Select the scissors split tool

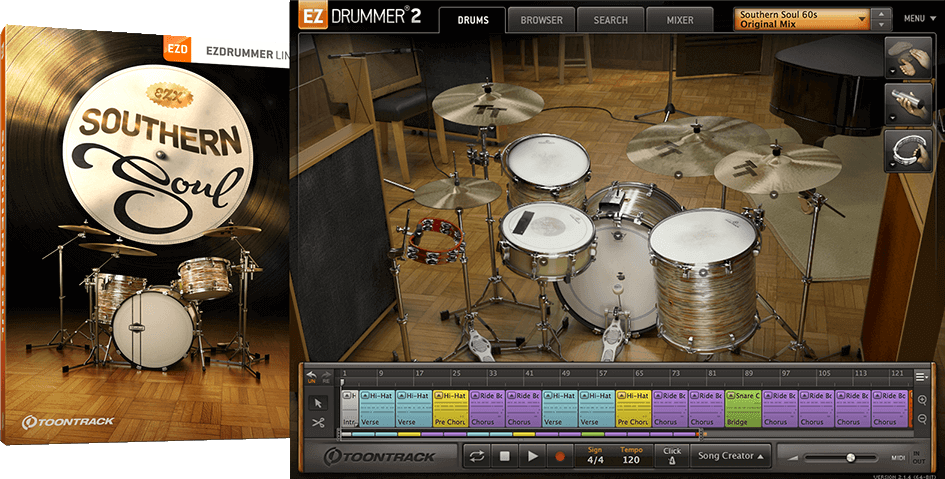click(x=319, y=423)
